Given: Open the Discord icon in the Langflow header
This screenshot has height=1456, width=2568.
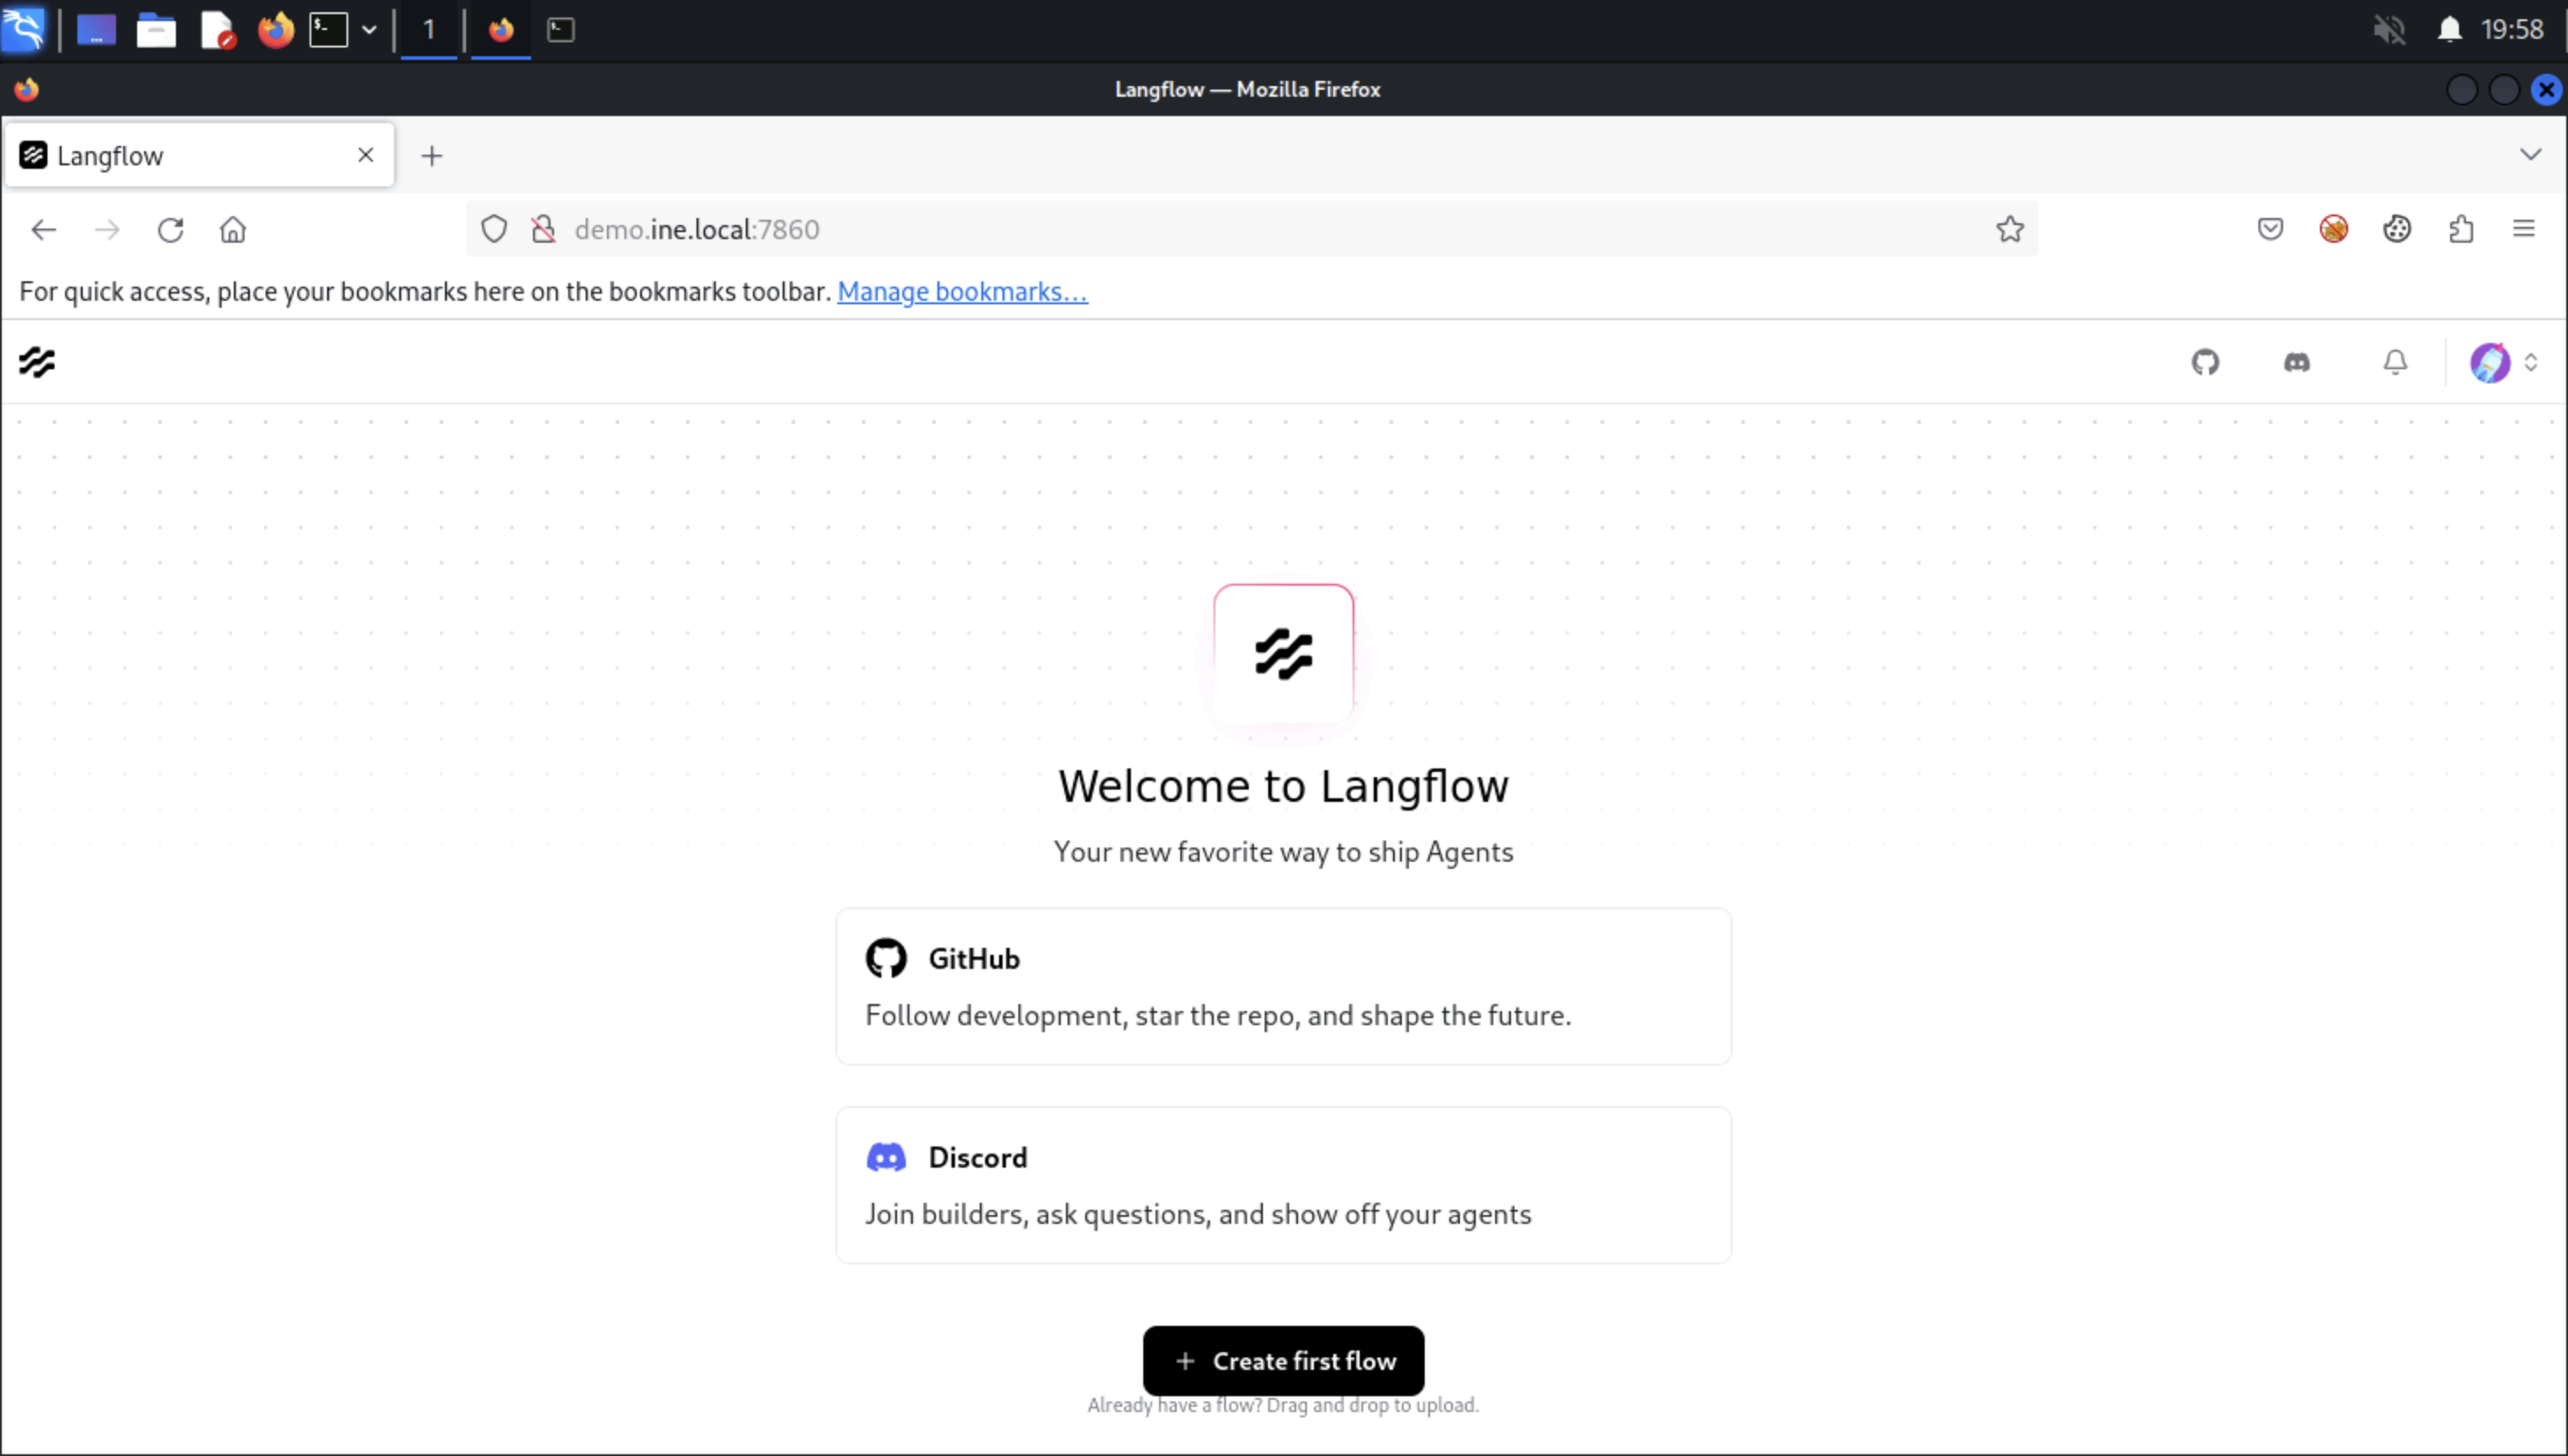Looking at the screenshot, I should [2297, 362].
